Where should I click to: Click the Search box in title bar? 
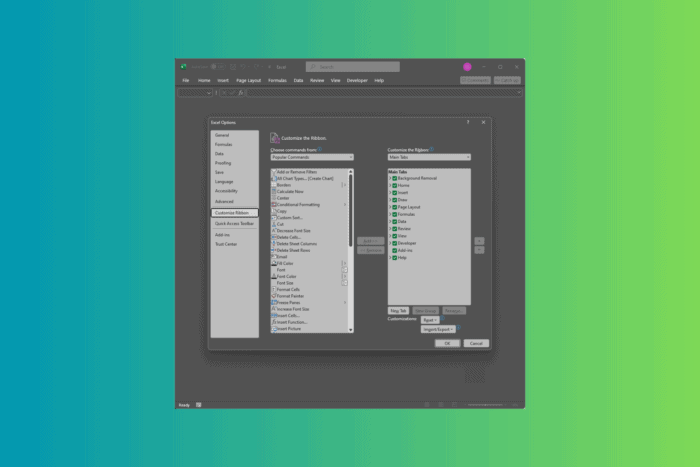point(353,67)
